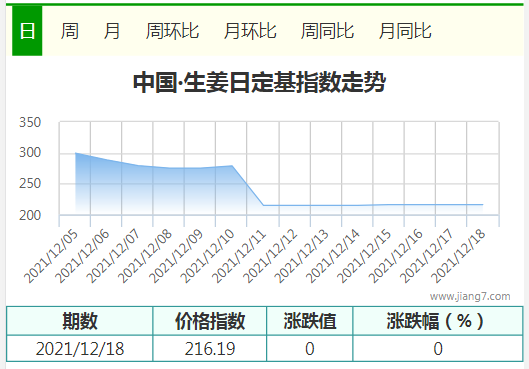This screenshot has height=369, width=529.
Task: Click the 期数 column header
Action: (80, 321)
